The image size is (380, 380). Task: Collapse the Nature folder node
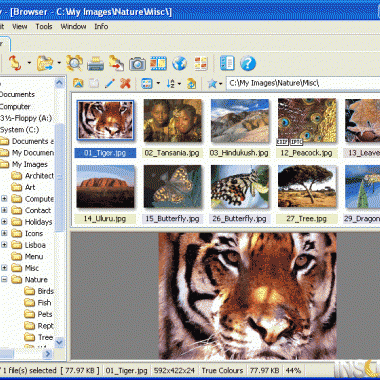[4, 279]
